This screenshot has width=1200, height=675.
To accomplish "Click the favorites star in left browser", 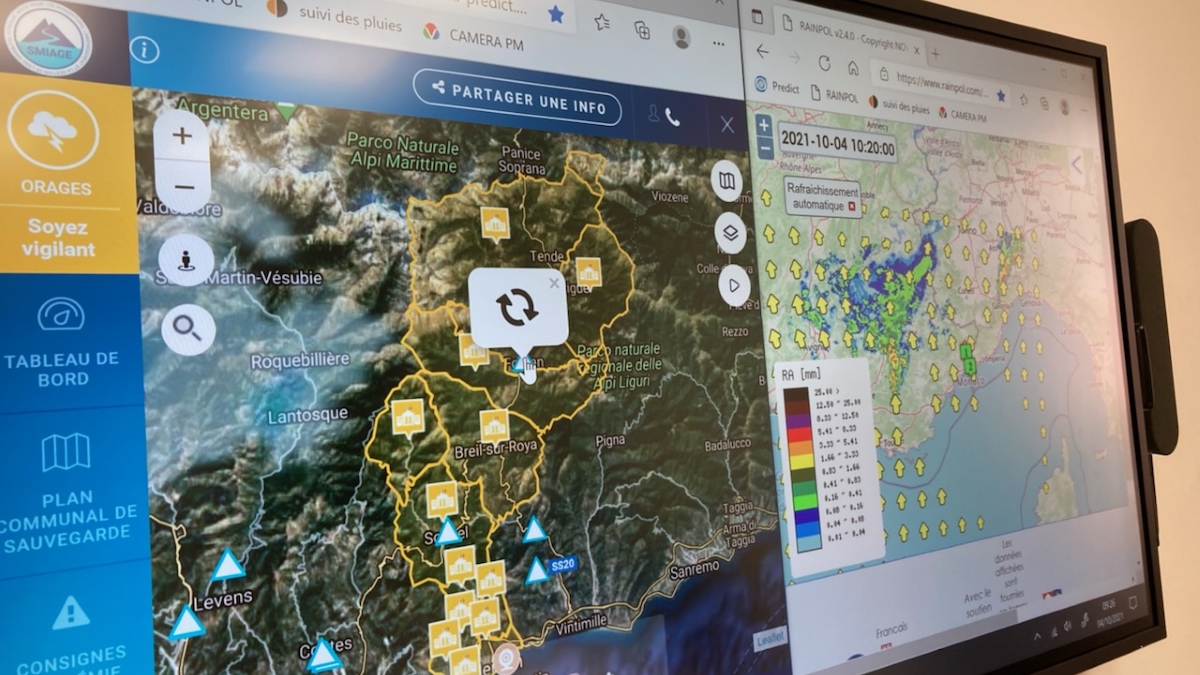I will tap(555, 14).
